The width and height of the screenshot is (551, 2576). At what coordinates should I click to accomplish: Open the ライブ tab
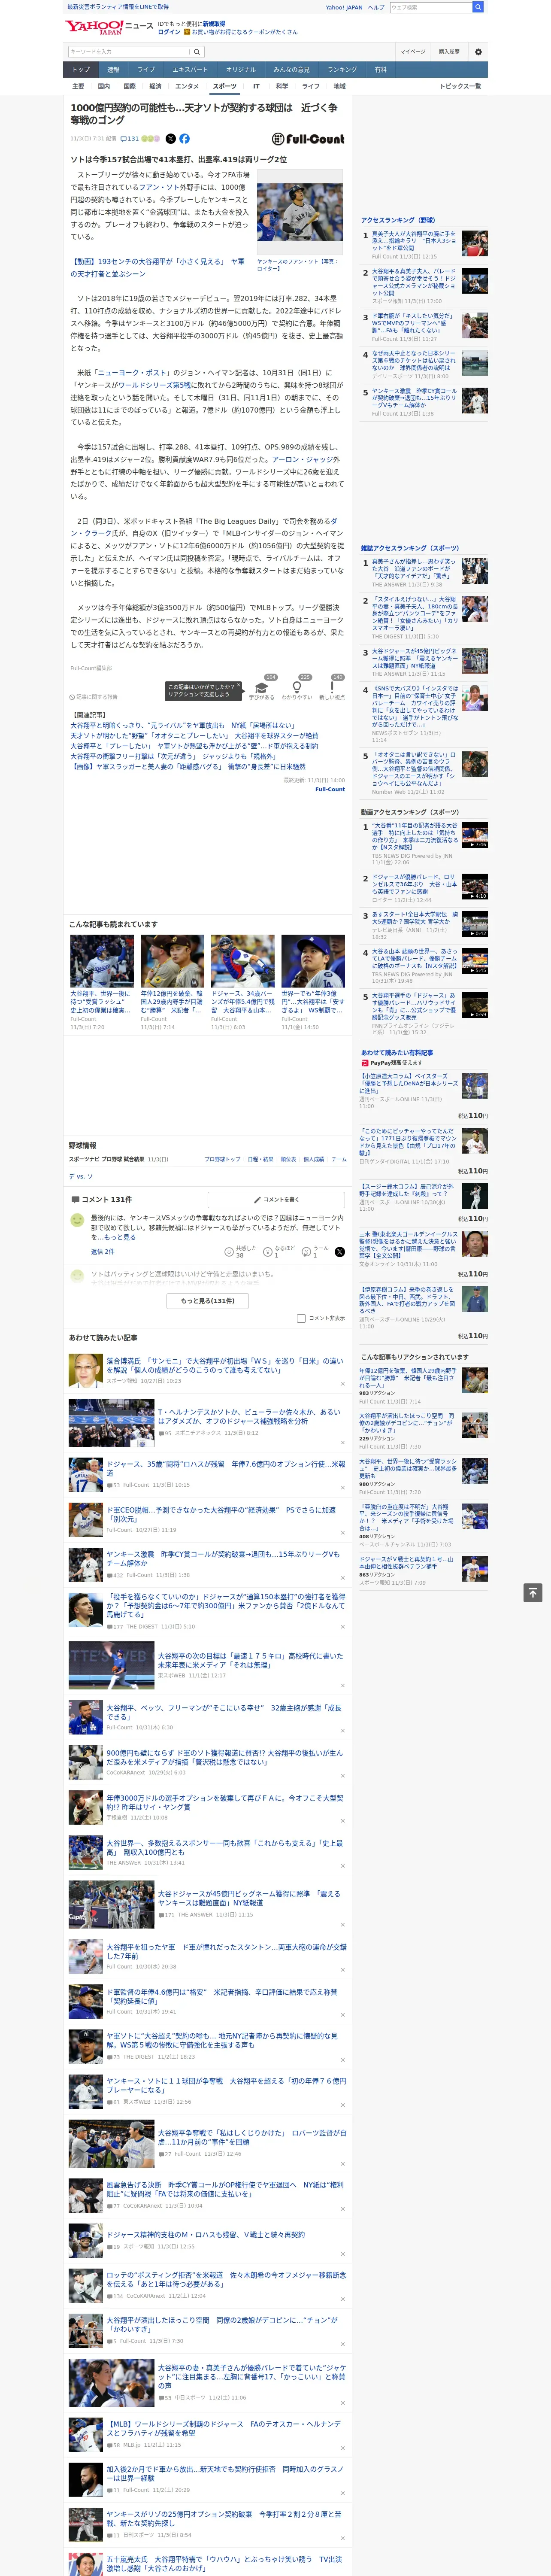pyautogui.click(x=146, y=70)
